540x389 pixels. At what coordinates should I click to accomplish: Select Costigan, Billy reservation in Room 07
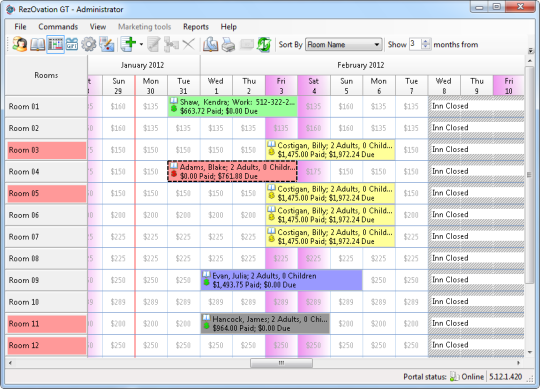(x=331, y=236)
